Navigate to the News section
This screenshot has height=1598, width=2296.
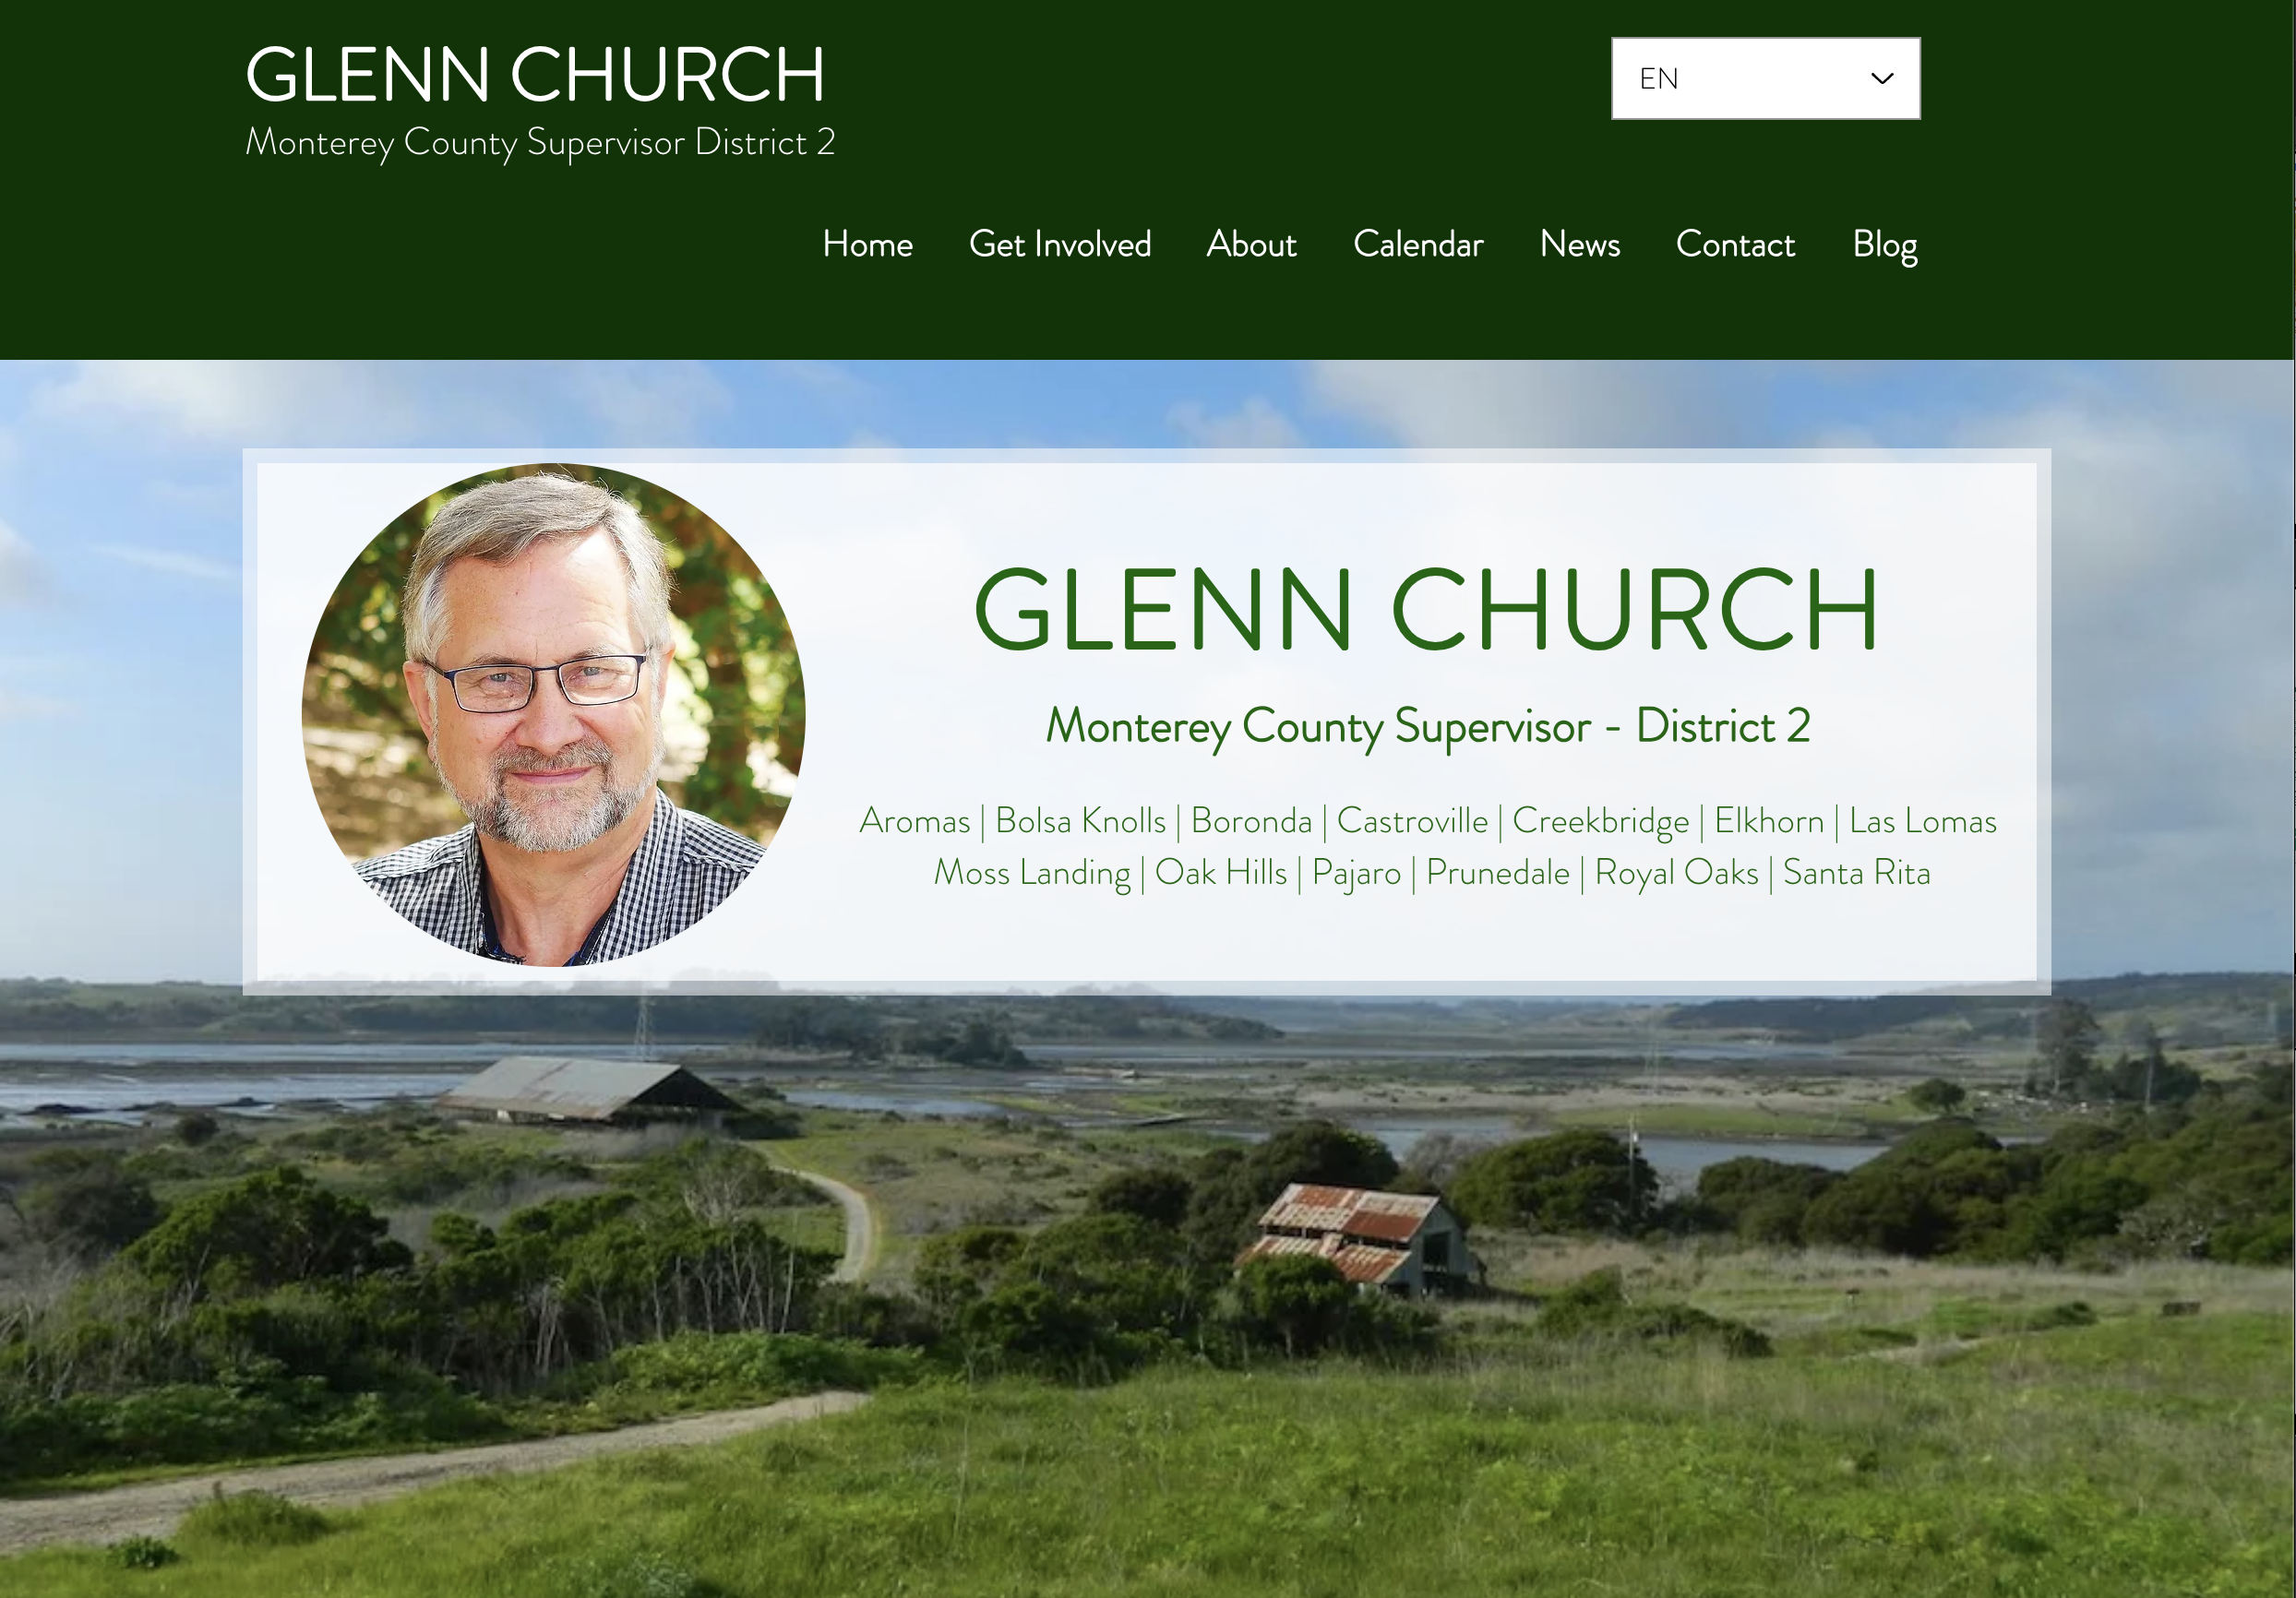click(1579, 244)
